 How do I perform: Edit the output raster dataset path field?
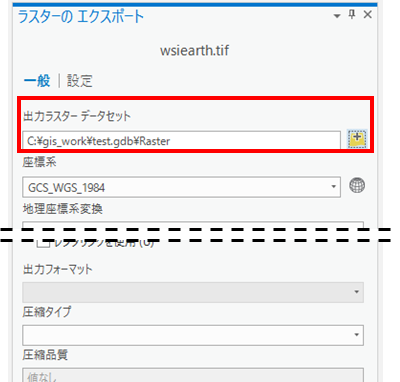point(181,140)
